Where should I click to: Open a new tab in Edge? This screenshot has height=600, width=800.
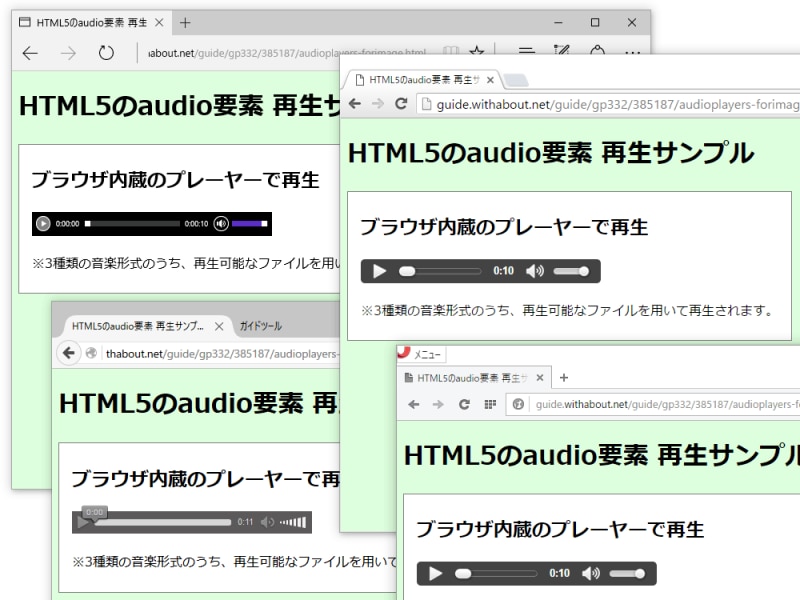point(185,23)
